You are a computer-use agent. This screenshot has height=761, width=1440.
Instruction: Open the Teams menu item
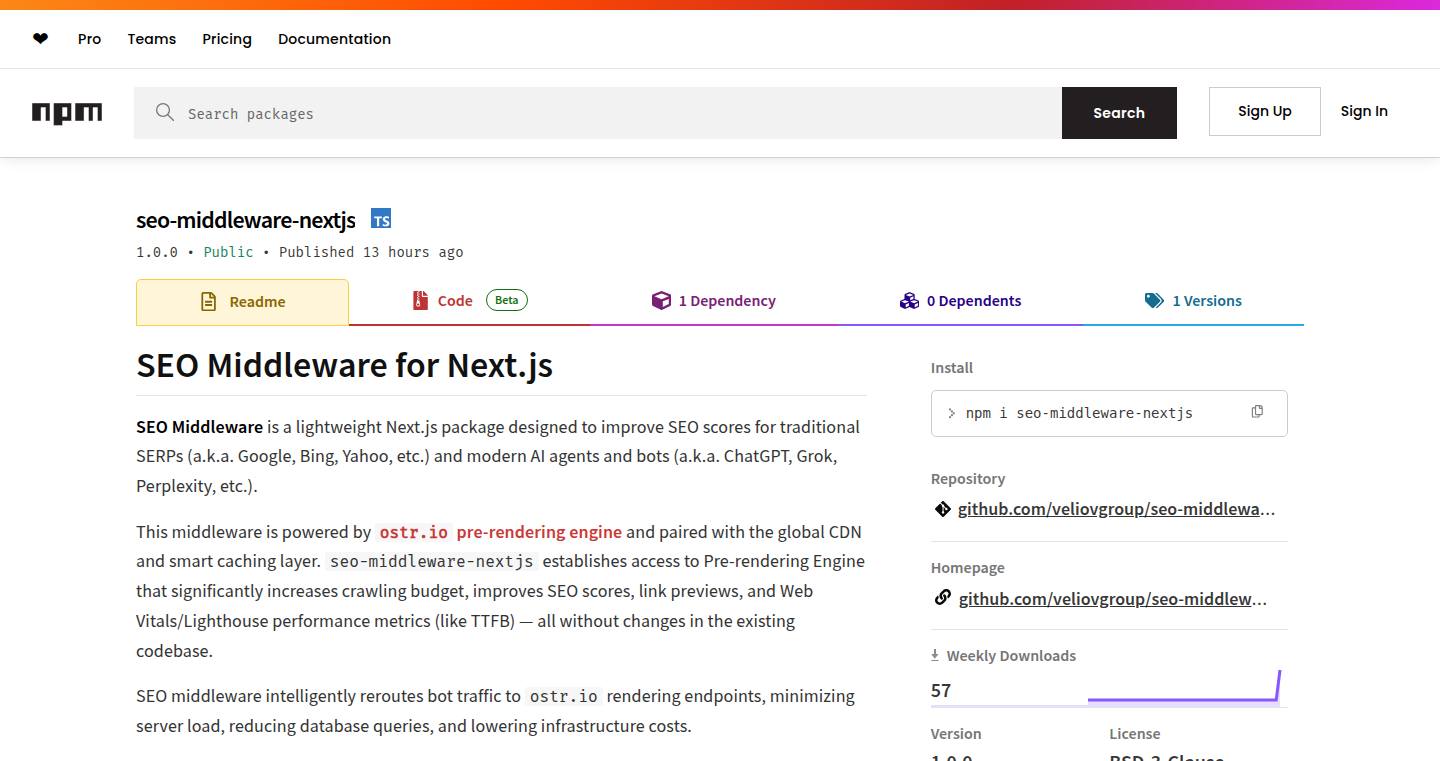(152, 39)
